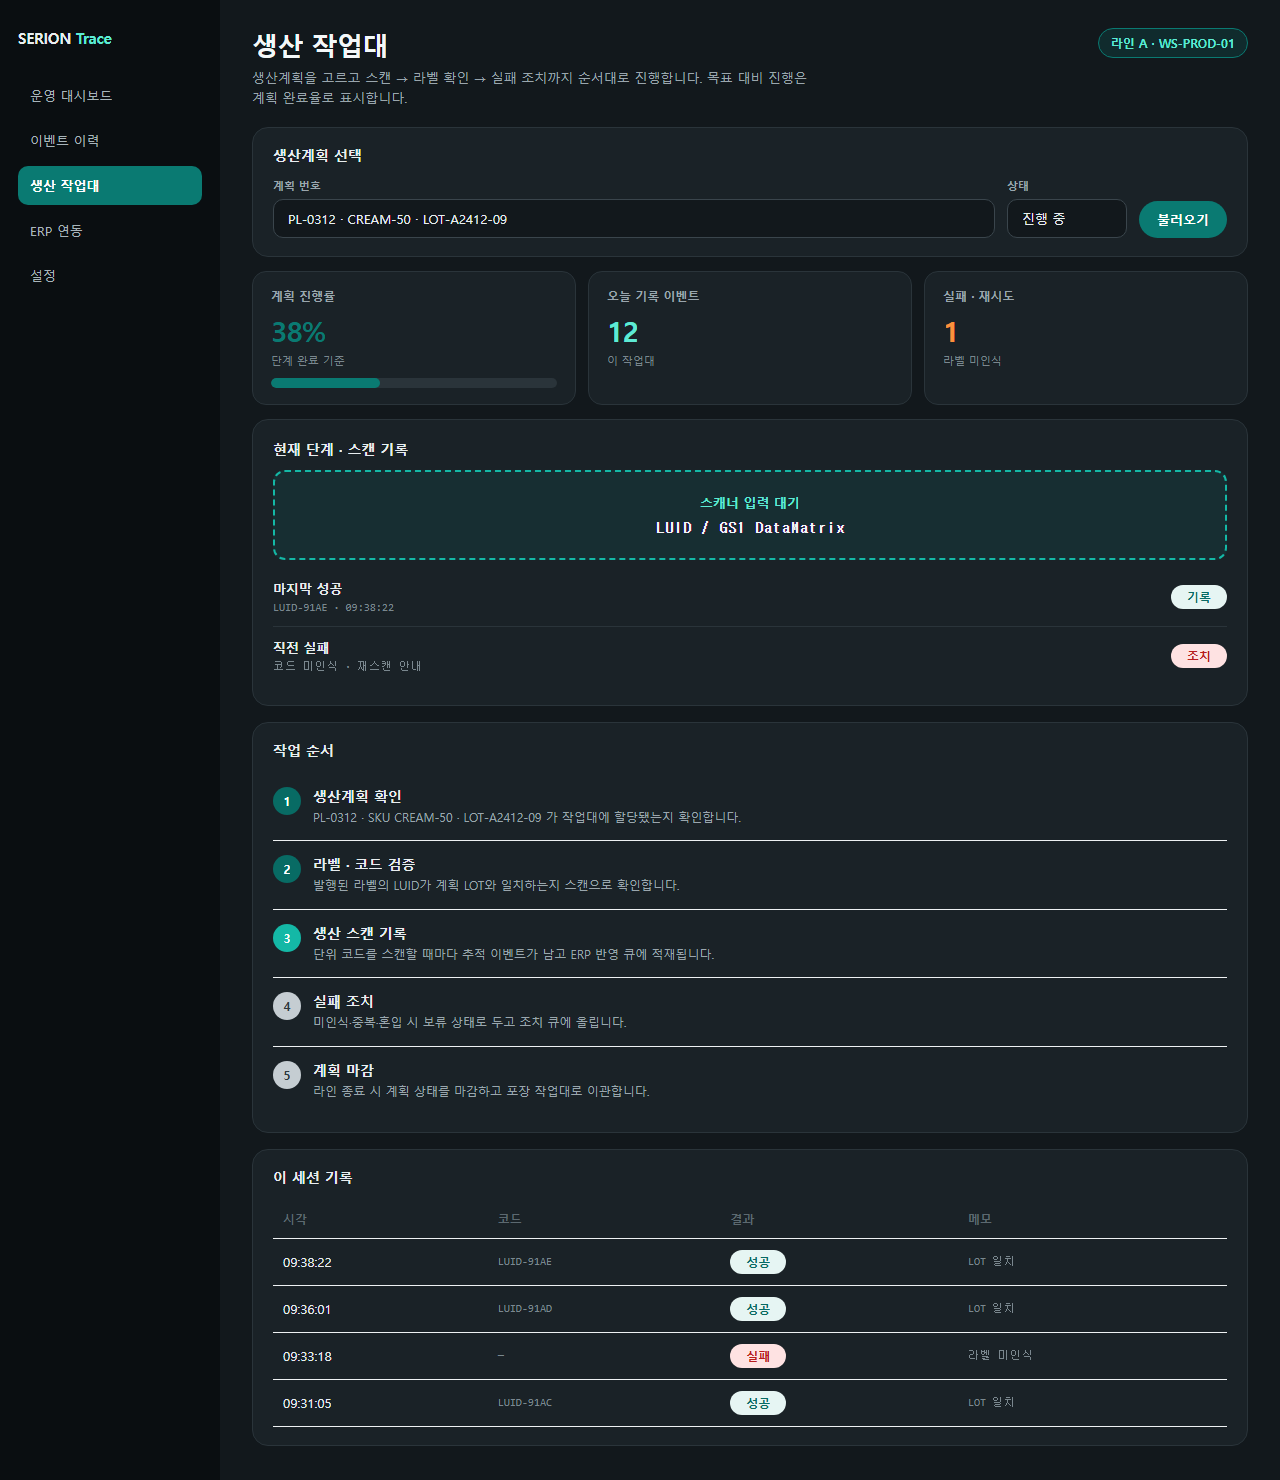Screen dimensions: 1280x1480
Task: Click the 계획 번호 input field
Action: [634, 219]
